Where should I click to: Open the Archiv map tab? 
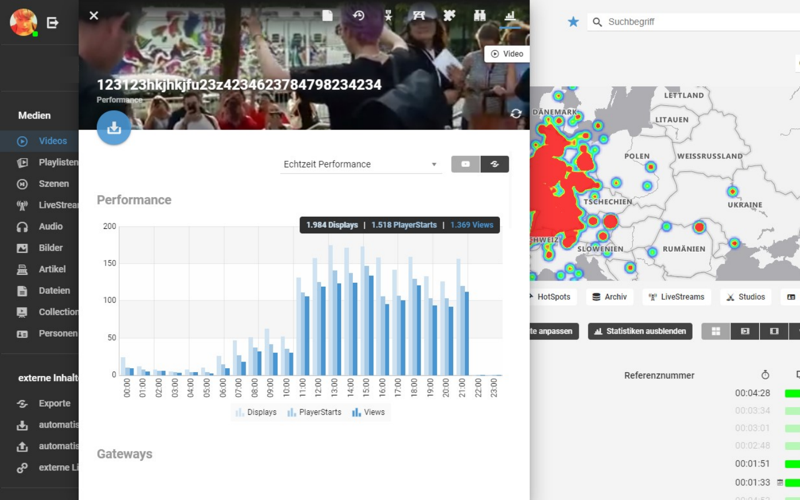610,297
